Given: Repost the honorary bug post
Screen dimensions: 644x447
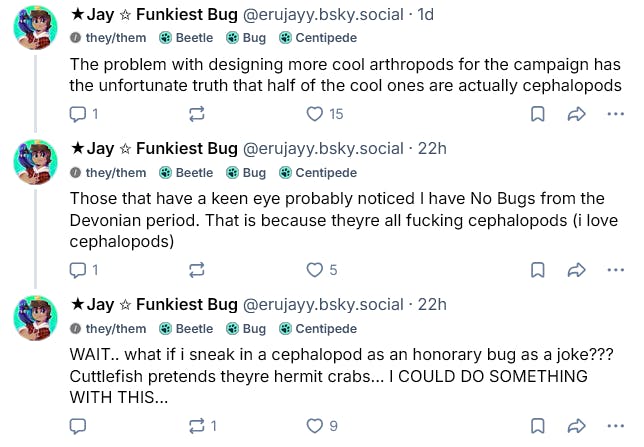Looking at the screenshot, I should point(196,425).
